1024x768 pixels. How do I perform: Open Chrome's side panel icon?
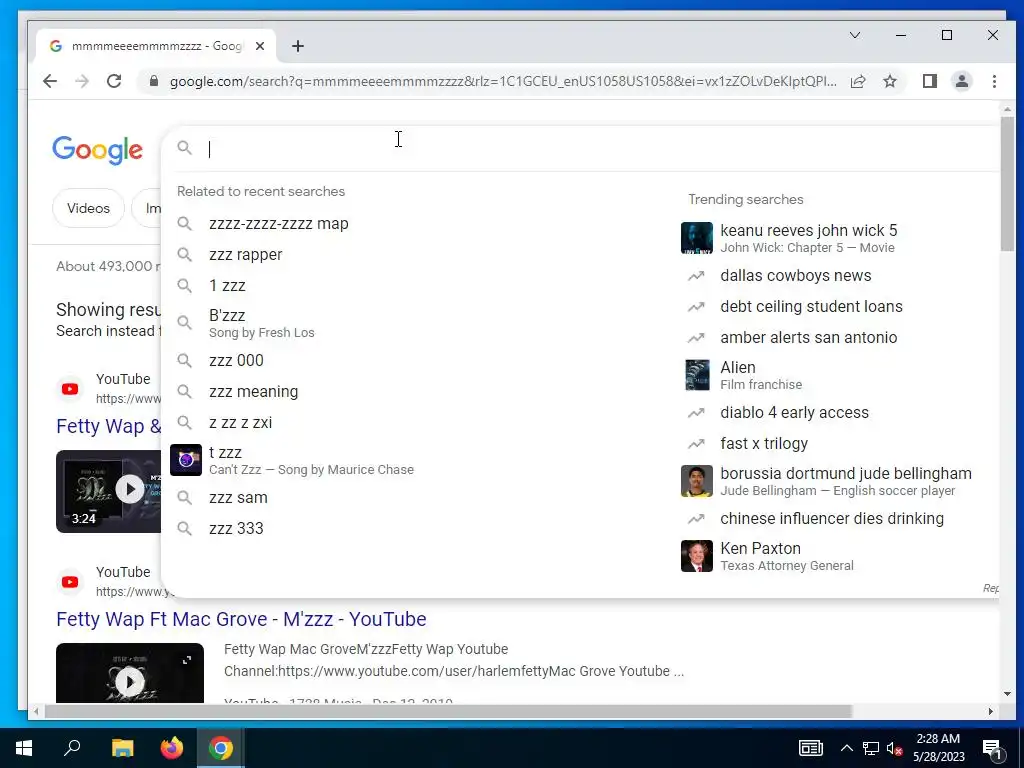[929, 81]
